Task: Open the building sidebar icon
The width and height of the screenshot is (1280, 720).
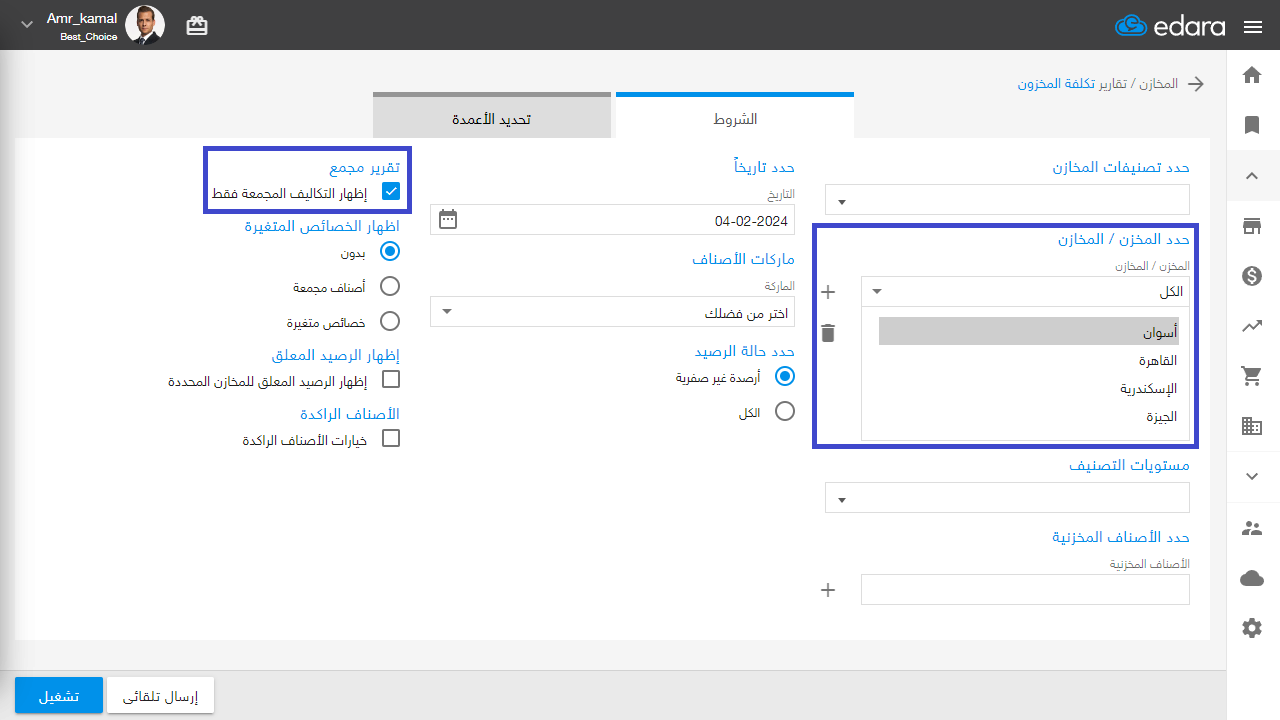Action: coord(1252,427)
